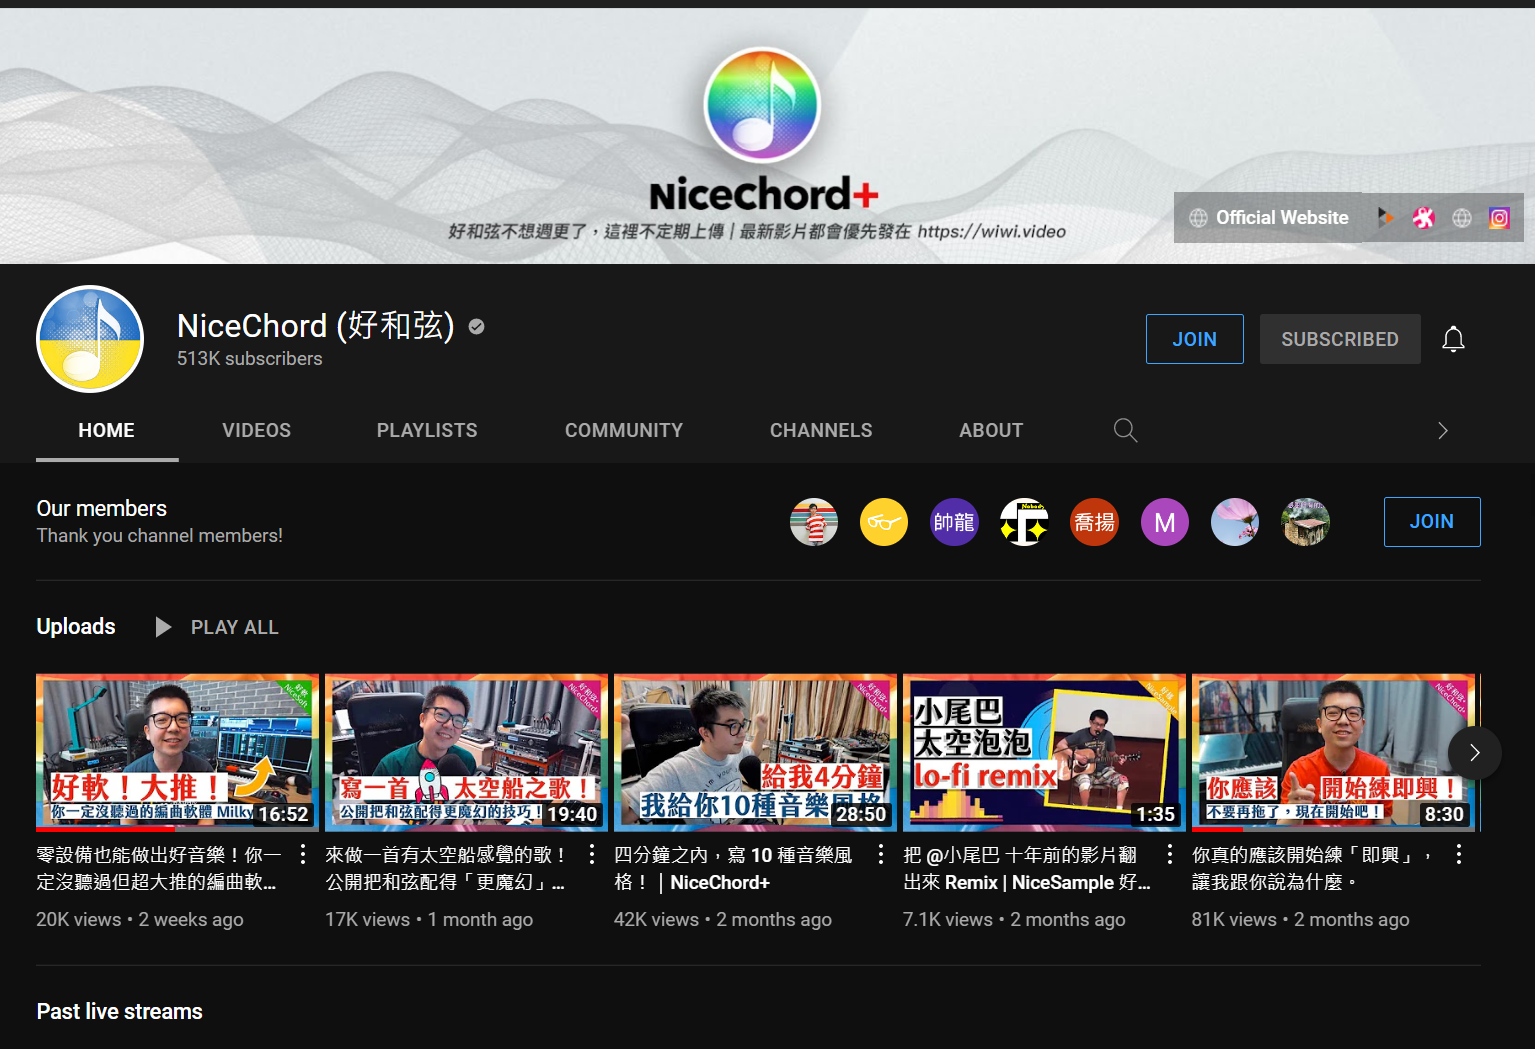Switch to the VIDEOS tab
This screenshot has height=1049, width=1535.
[256, 430]
